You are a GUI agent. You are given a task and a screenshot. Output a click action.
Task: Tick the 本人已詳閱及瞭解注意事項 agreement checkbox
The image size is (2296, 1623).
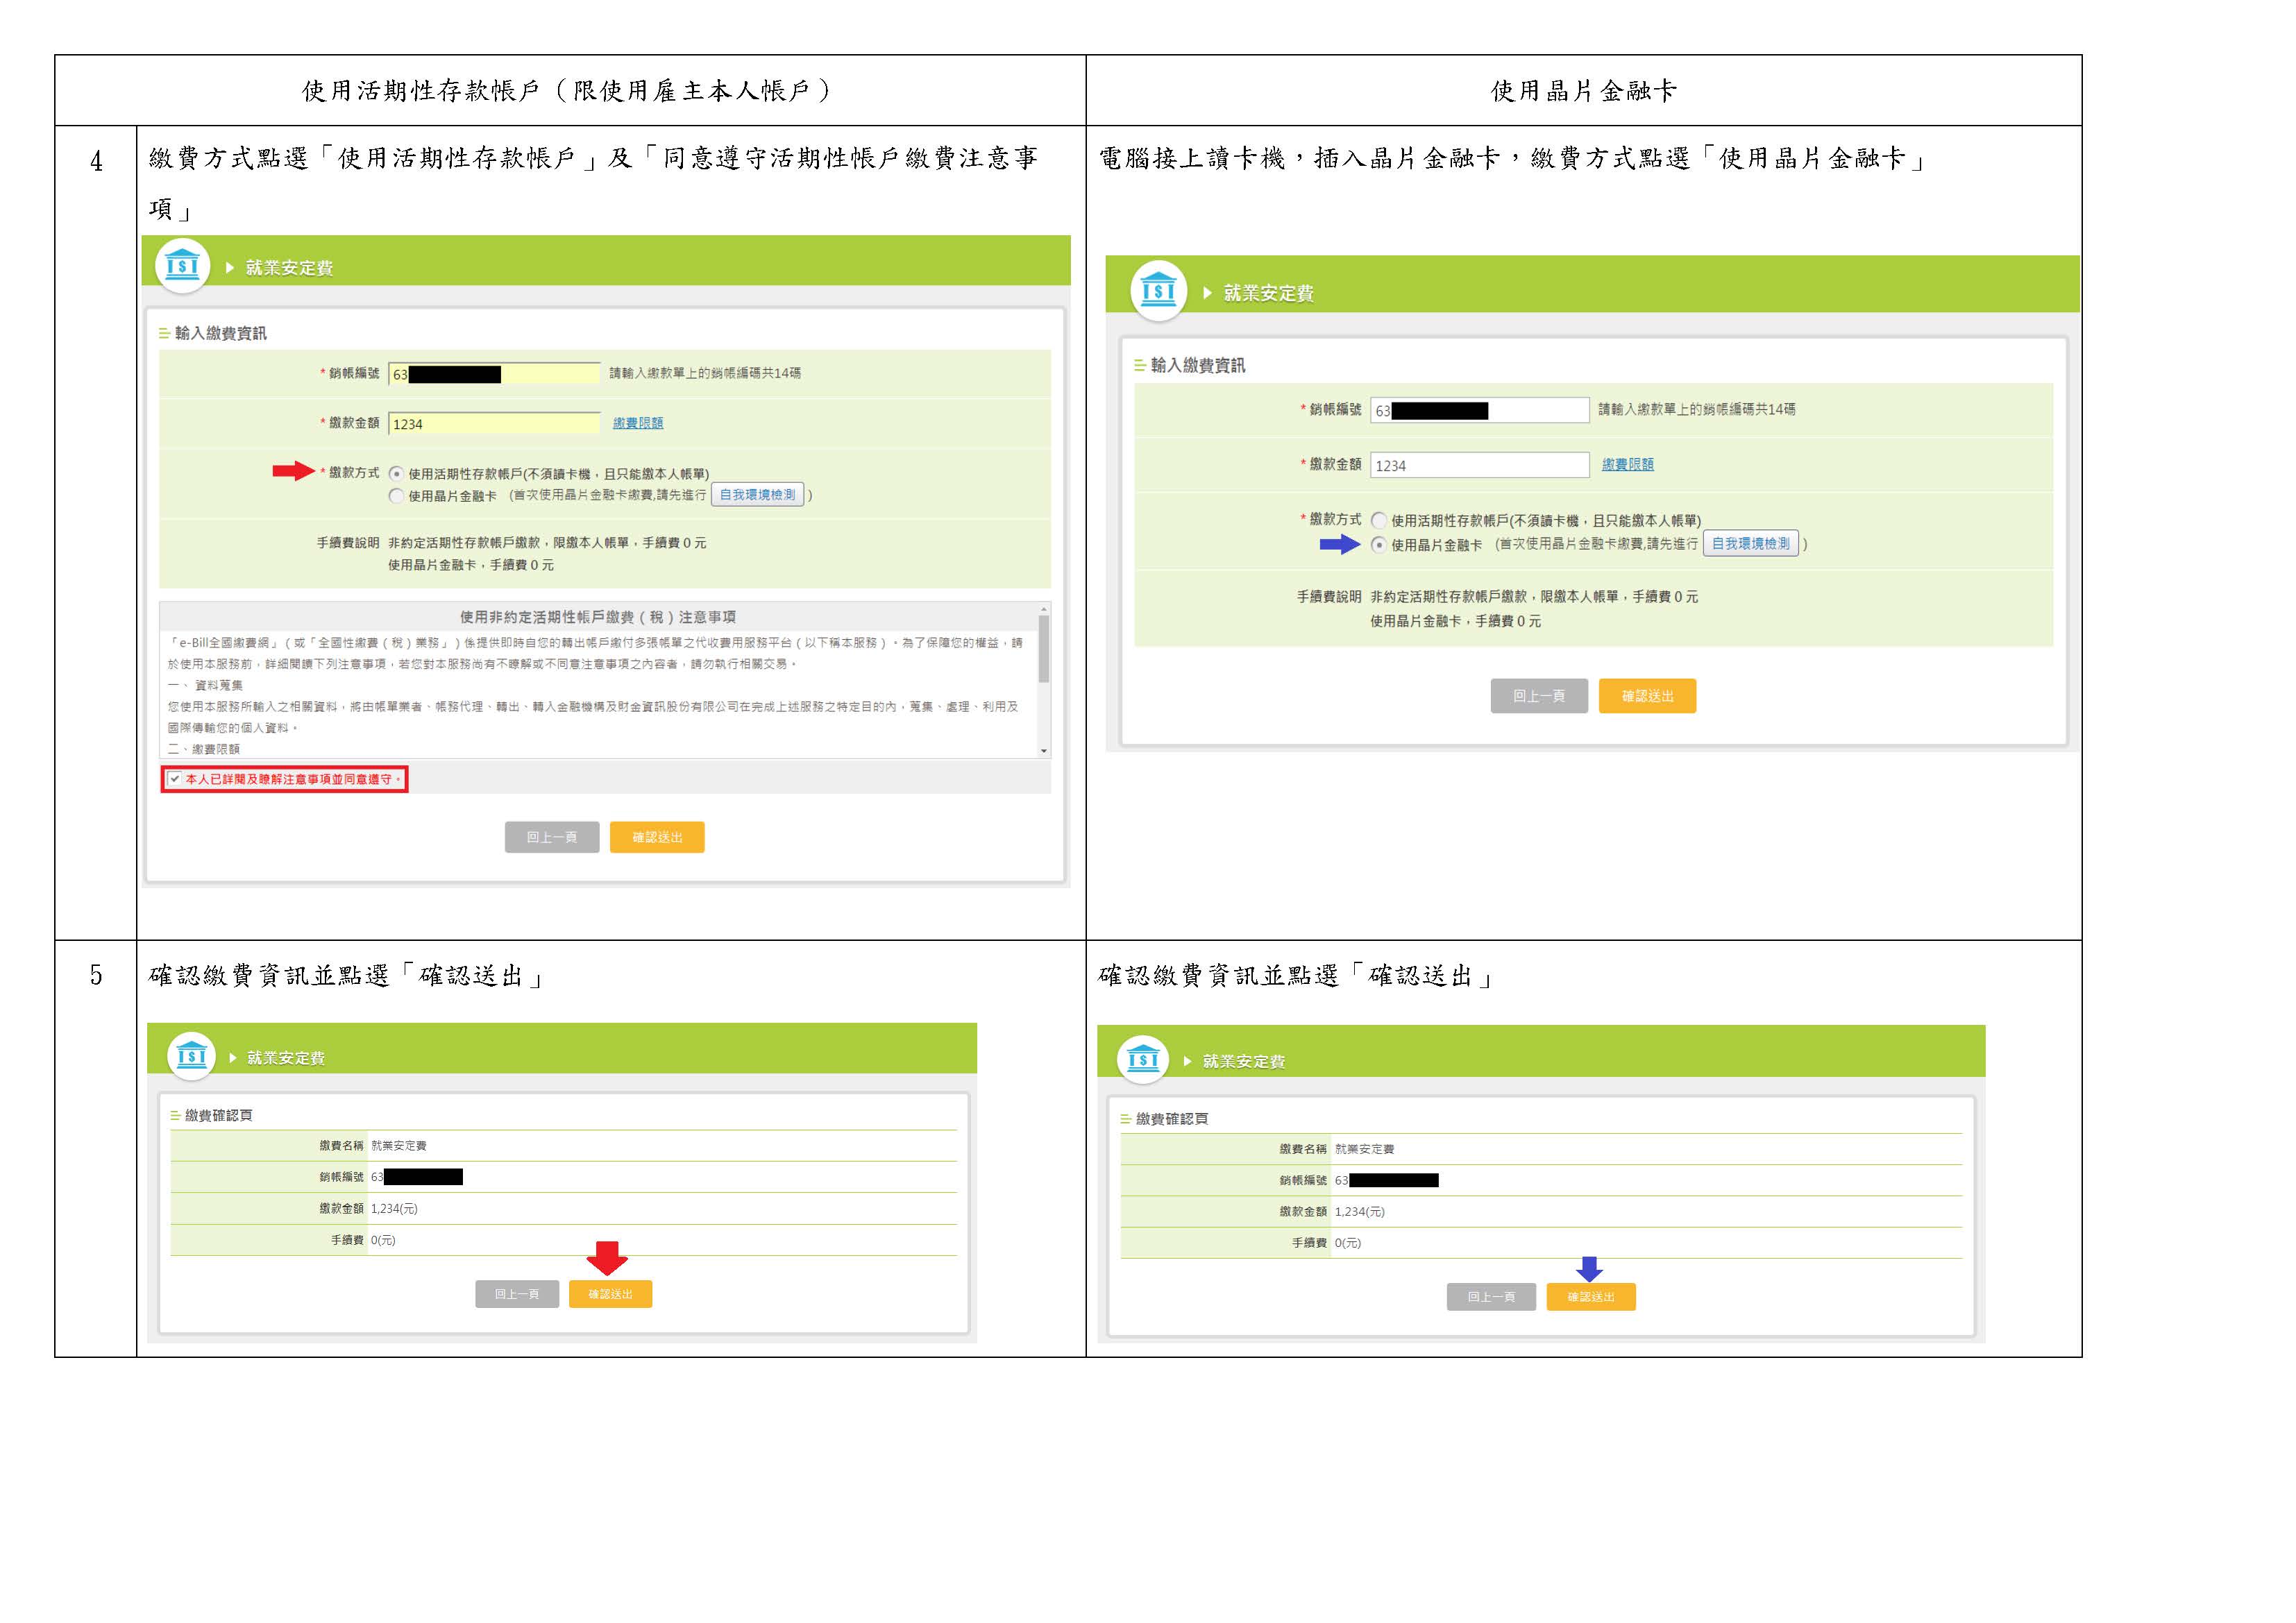coord(175,779)
